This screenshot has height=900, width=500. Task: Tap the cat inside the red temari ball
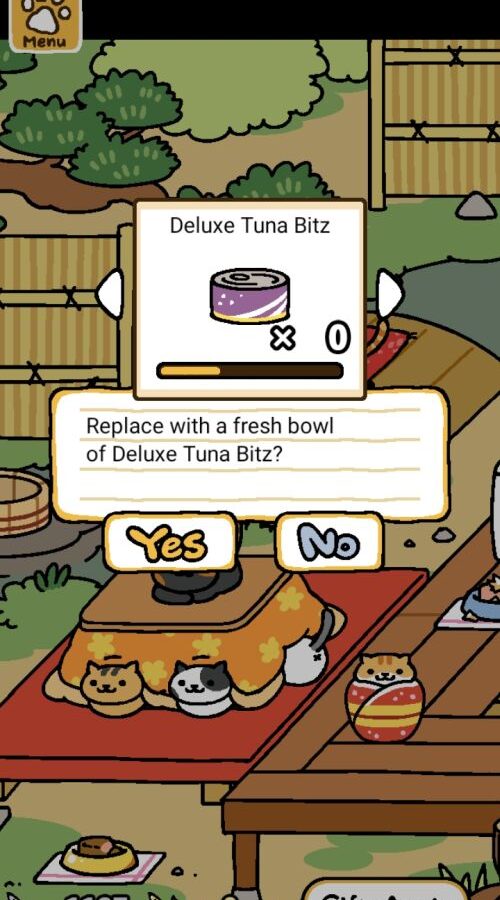(x=385, y=697)
